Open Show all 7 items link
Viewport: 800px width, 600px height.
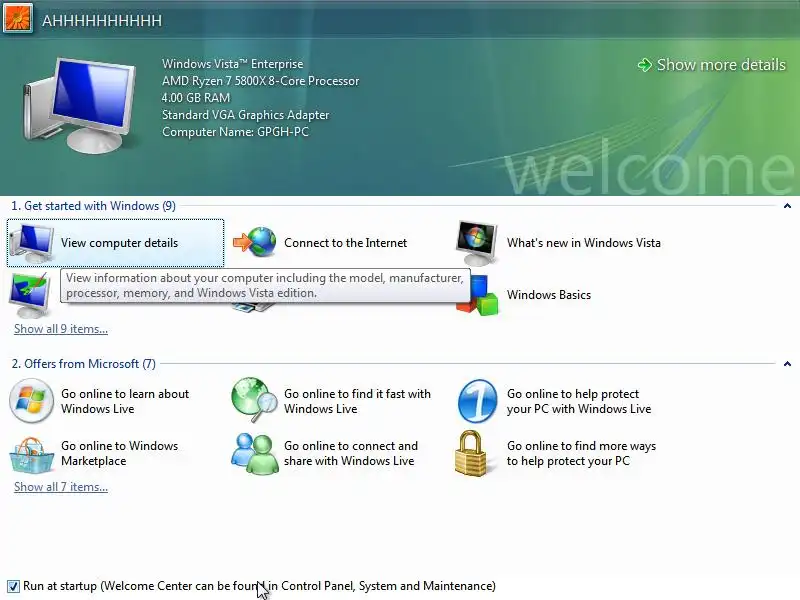pos(61,487)
